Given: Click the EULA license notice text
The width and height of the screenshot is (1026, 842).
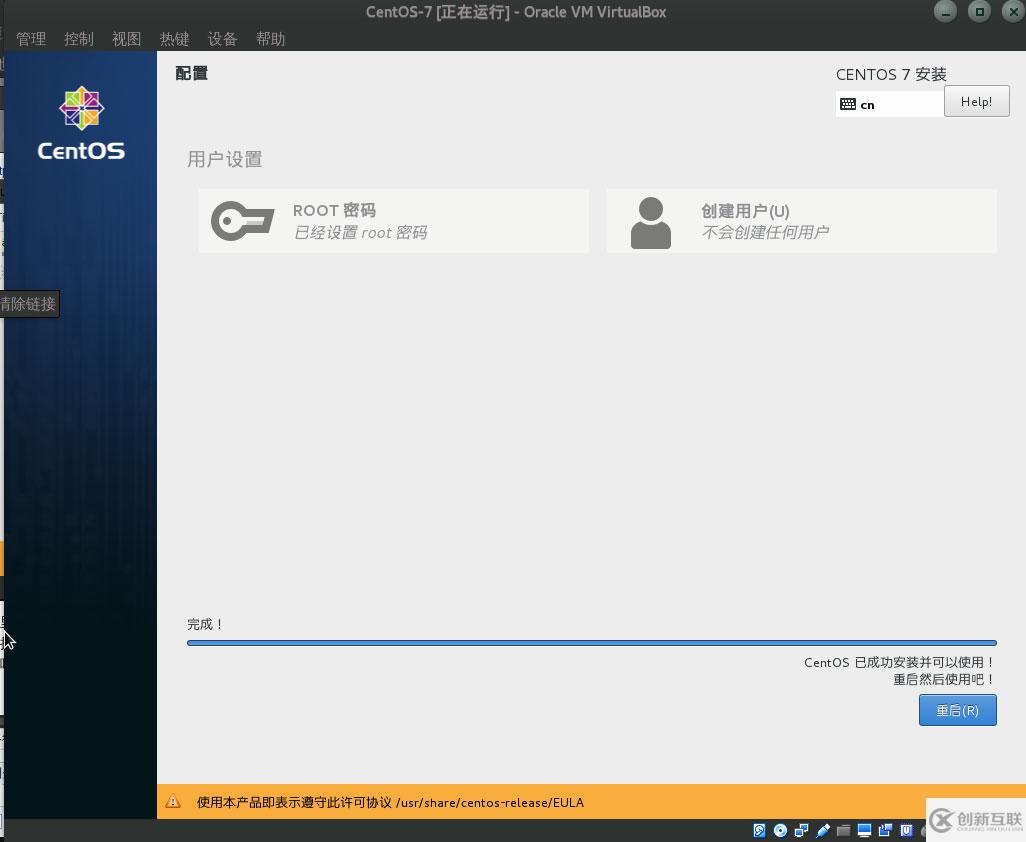Looking at the screenshot, I should (390, 802).
